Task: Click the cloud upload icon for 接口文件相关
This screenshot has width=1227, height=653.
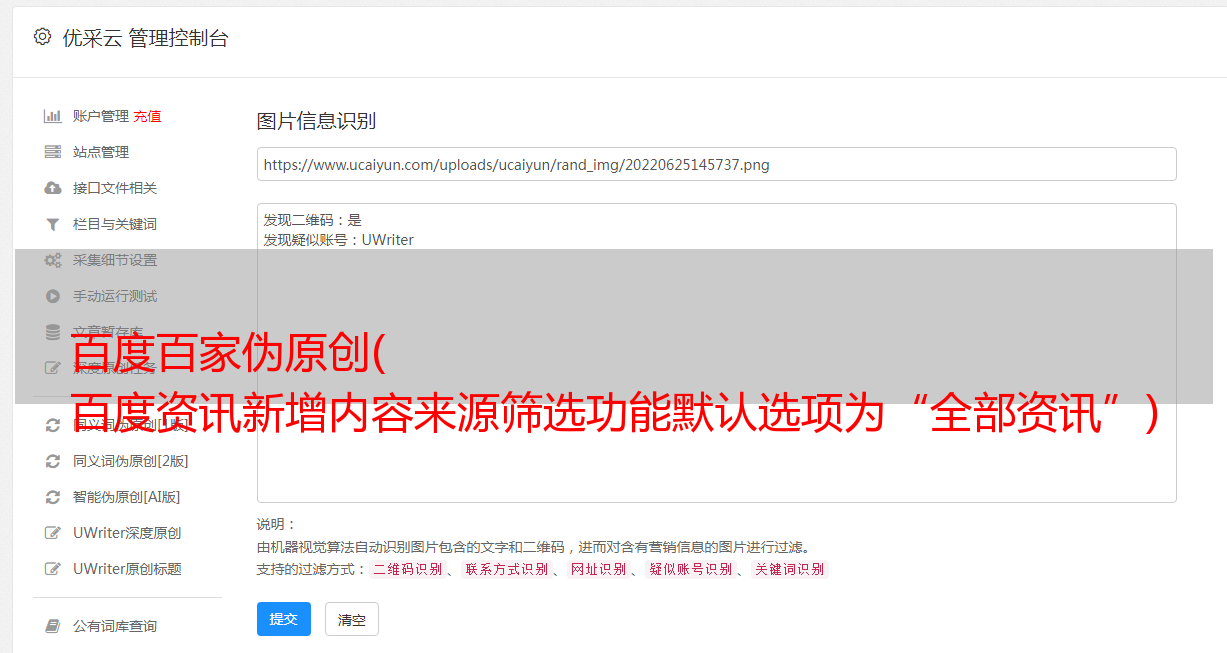Action: (53, 188)
